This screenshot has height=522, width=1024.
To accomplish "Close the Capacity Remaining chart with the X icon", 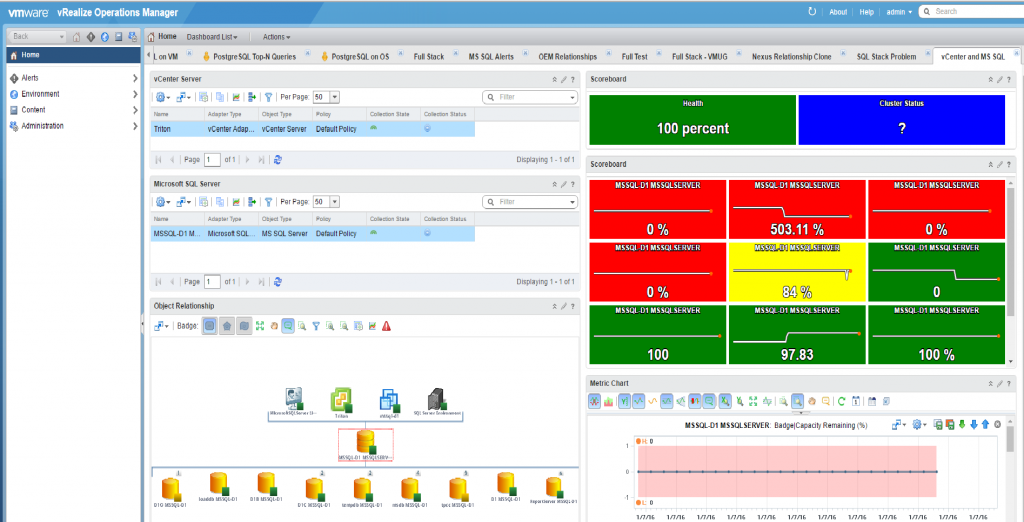I will pos(997,425).
